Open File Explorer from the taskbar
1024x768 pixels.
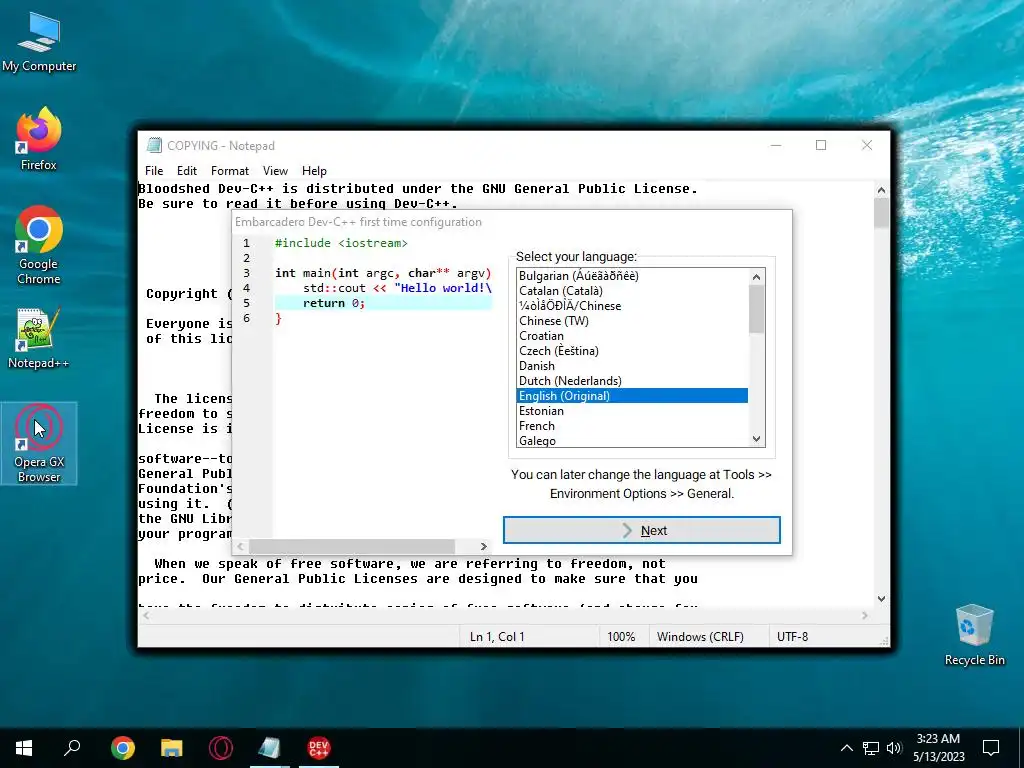[172, 748]
